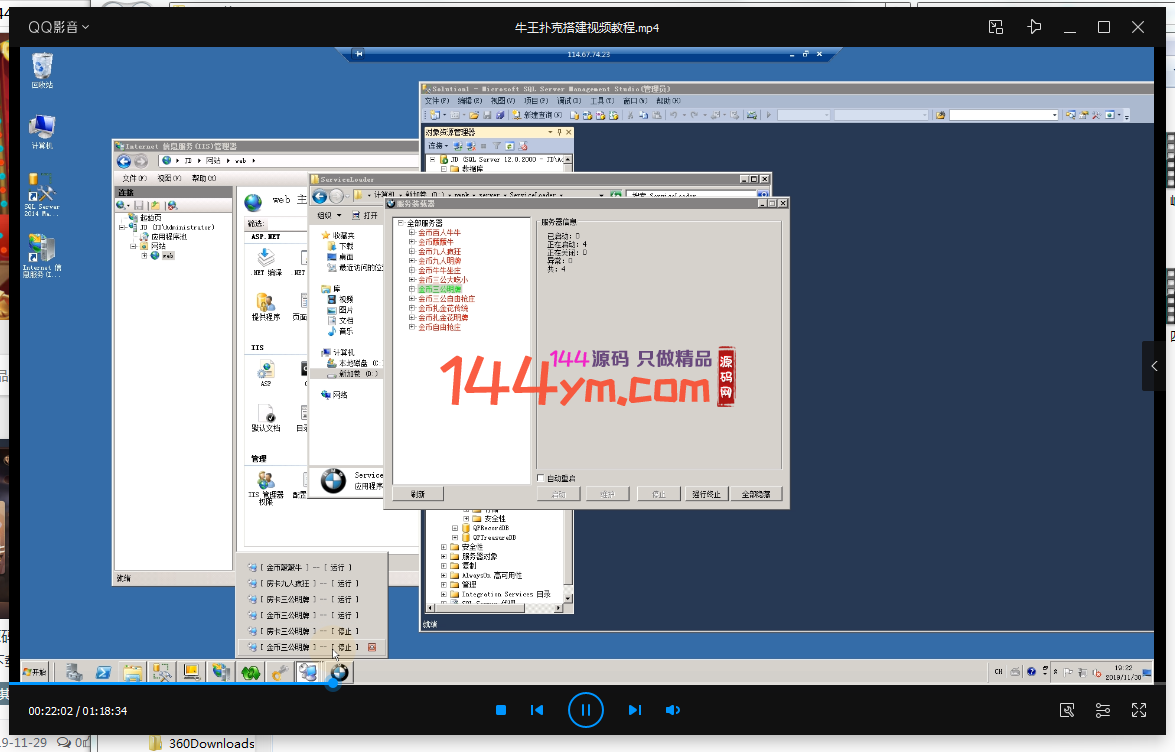Skip to the next video
Image resolution: width=1175 pixels, height=752 pixels.
(634, 710)
